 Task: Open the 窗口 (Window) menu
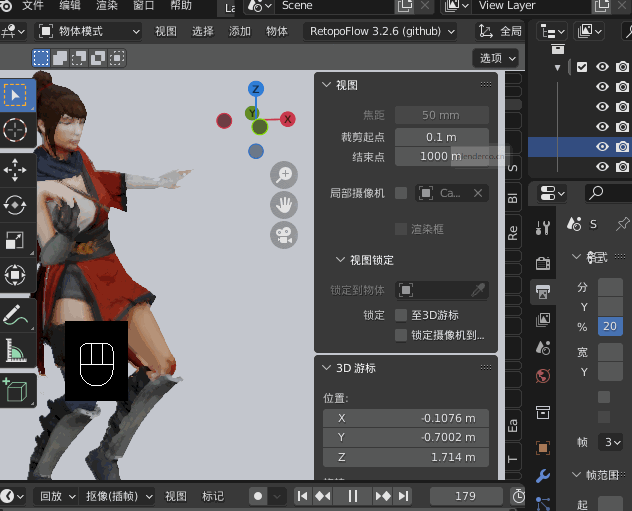(143, 6)
